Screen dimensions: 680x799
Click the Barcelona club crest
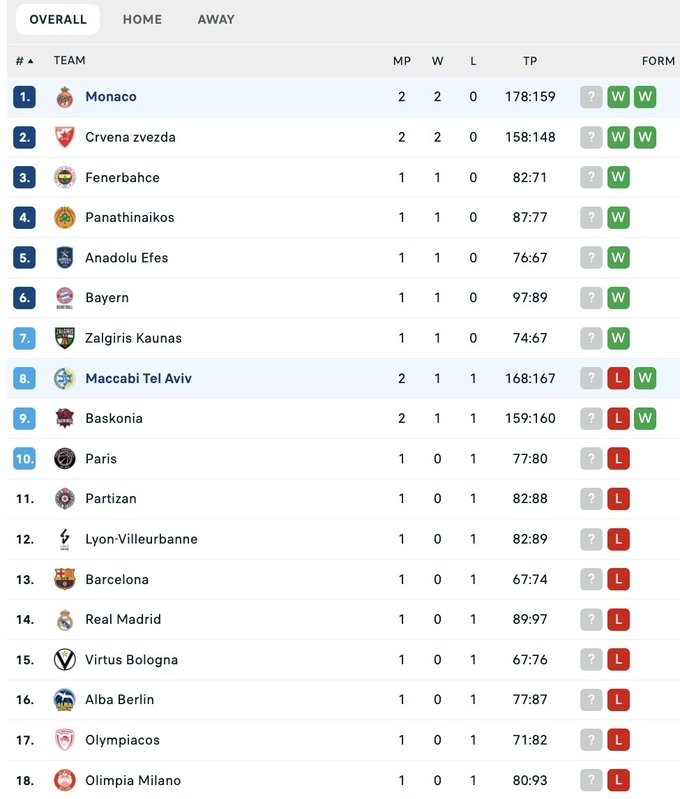click(x=65, y=579)
